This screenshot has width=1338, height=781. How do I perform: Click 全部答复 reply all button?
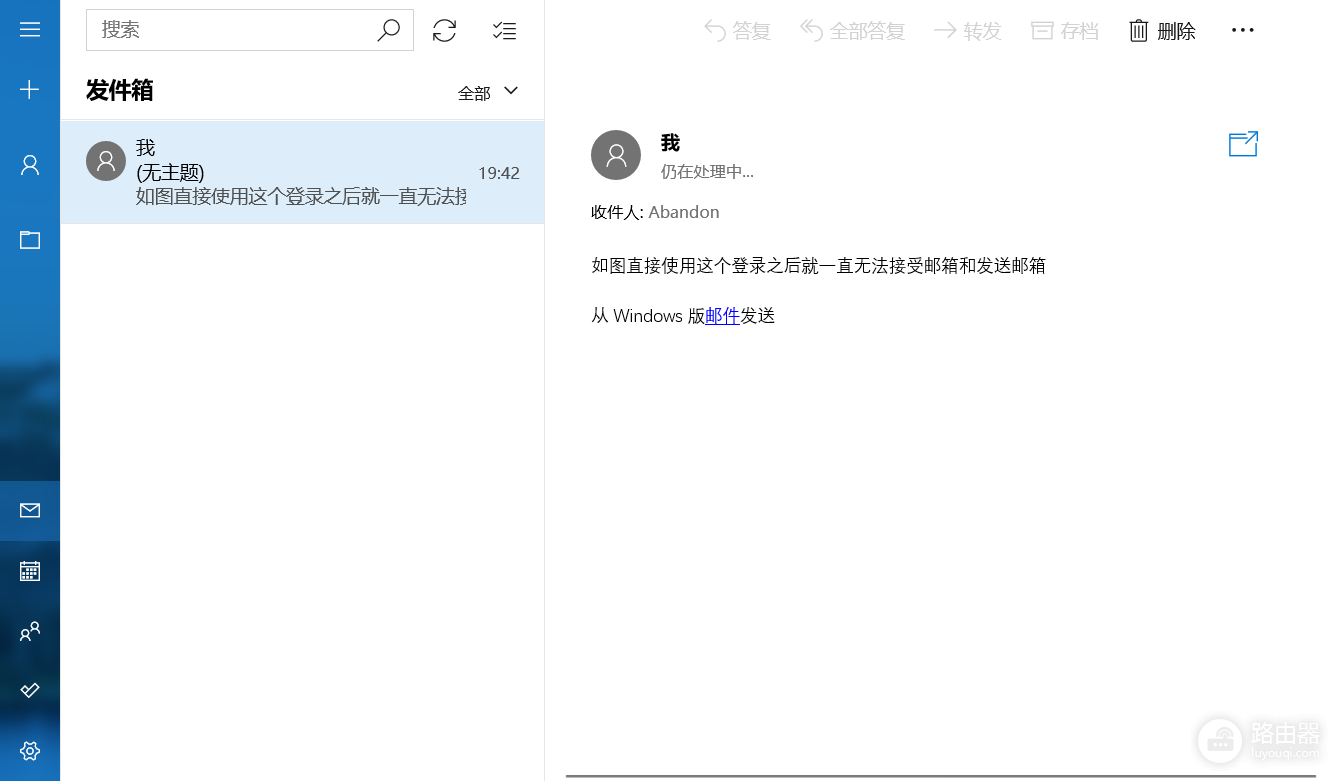click(853, 31)
